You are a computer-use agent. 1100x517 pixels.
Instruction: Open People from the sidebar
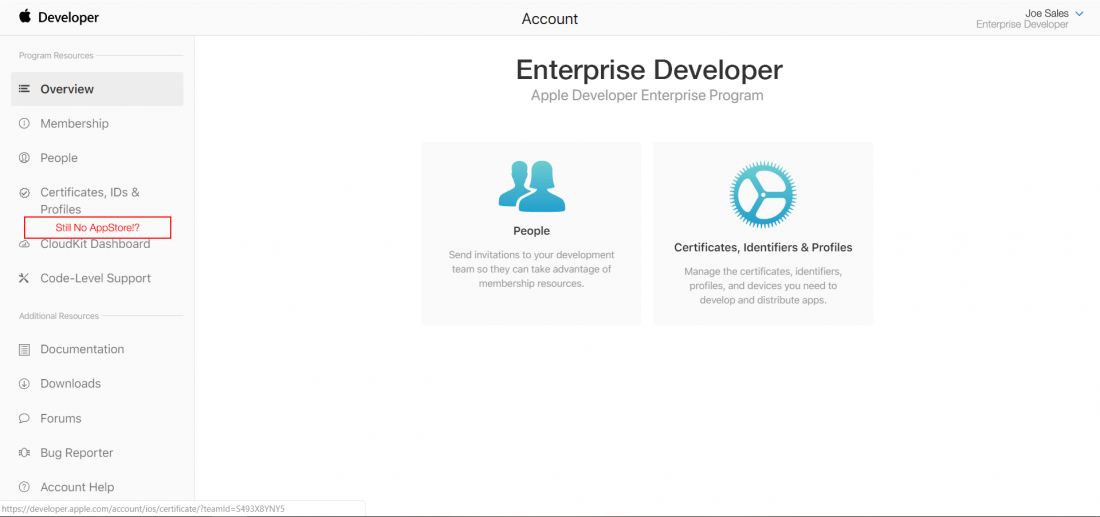click(59, 158)
